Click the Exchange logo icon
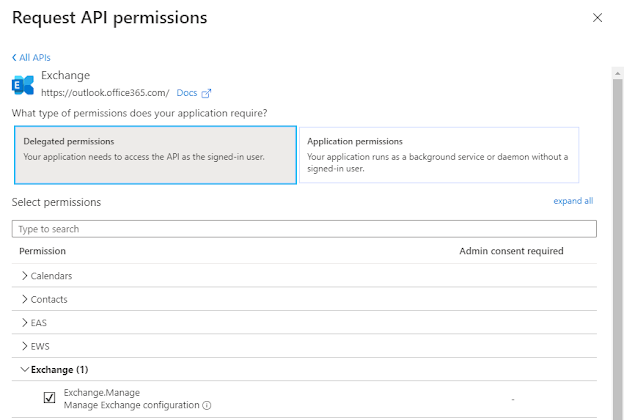 pyautogui.click(x=23, y=84)
